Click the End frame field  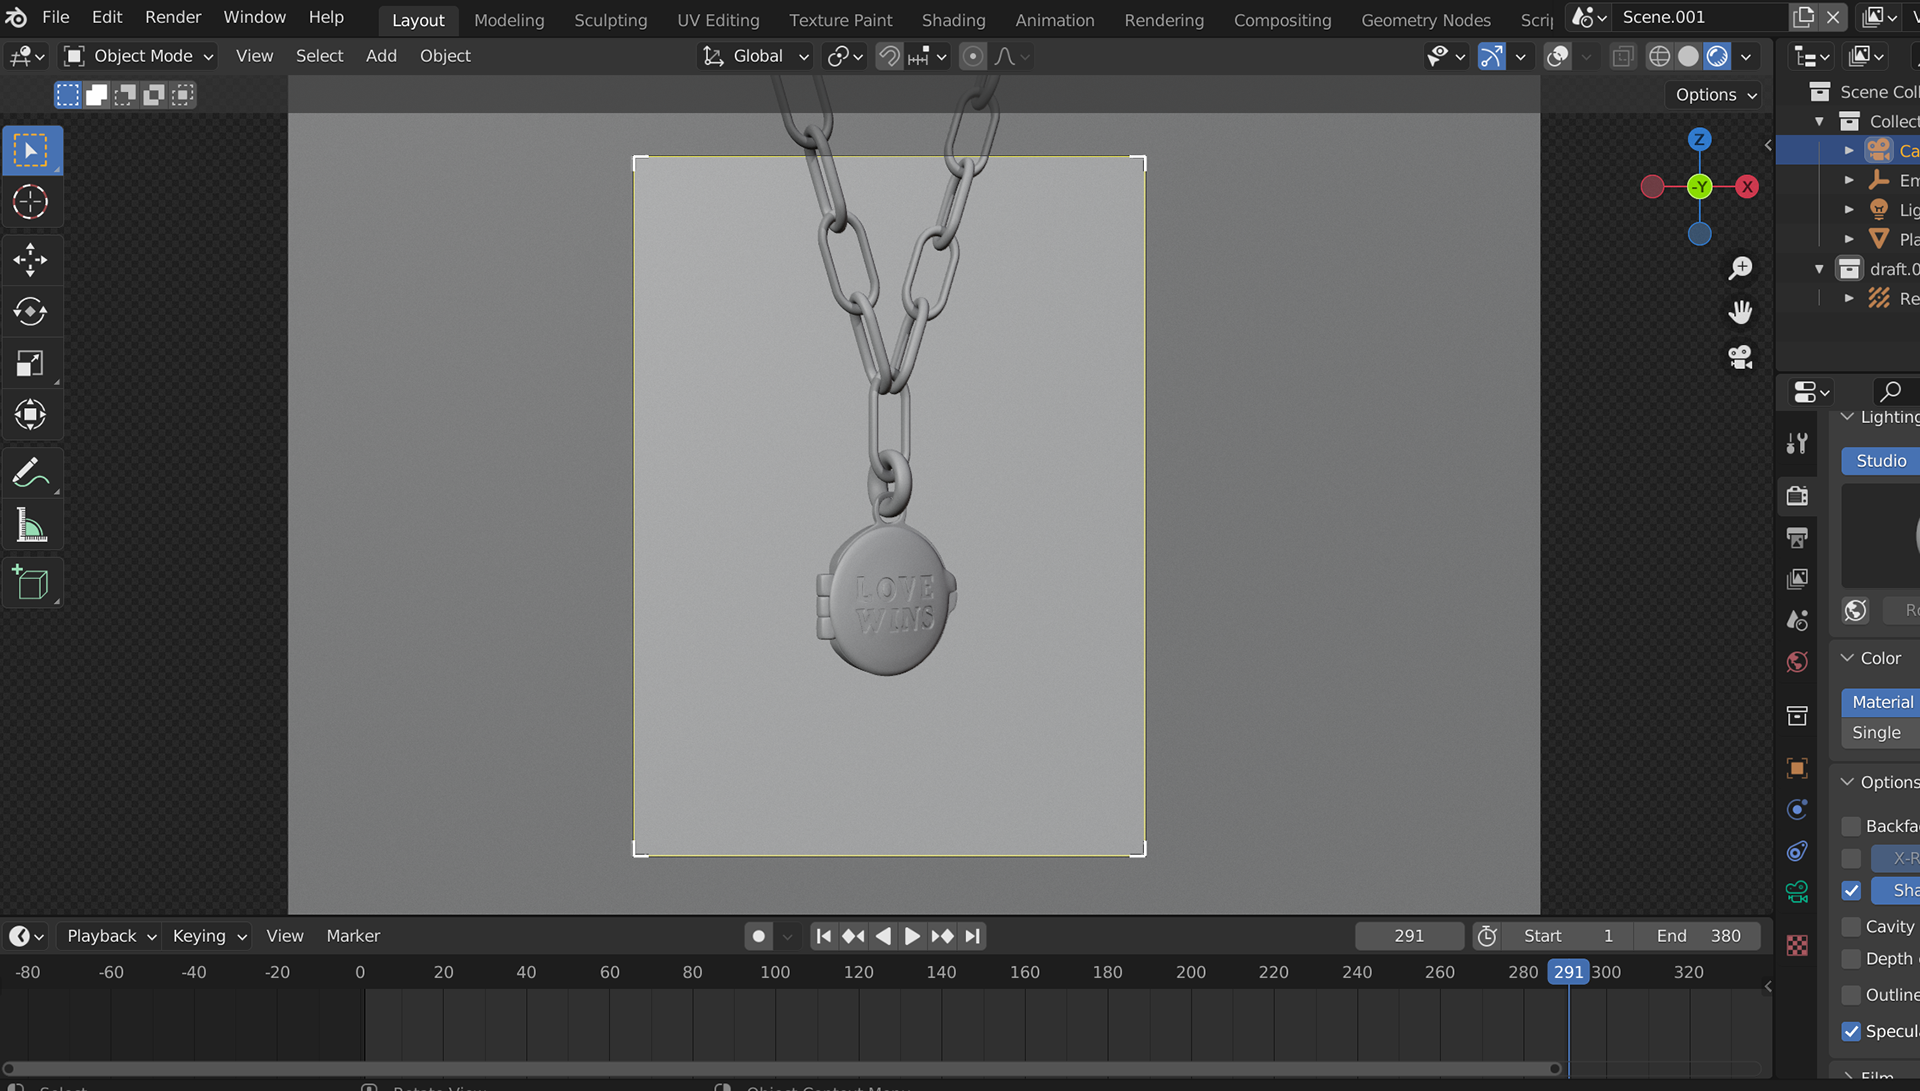pyautogui.click(x=1697, y=936)
